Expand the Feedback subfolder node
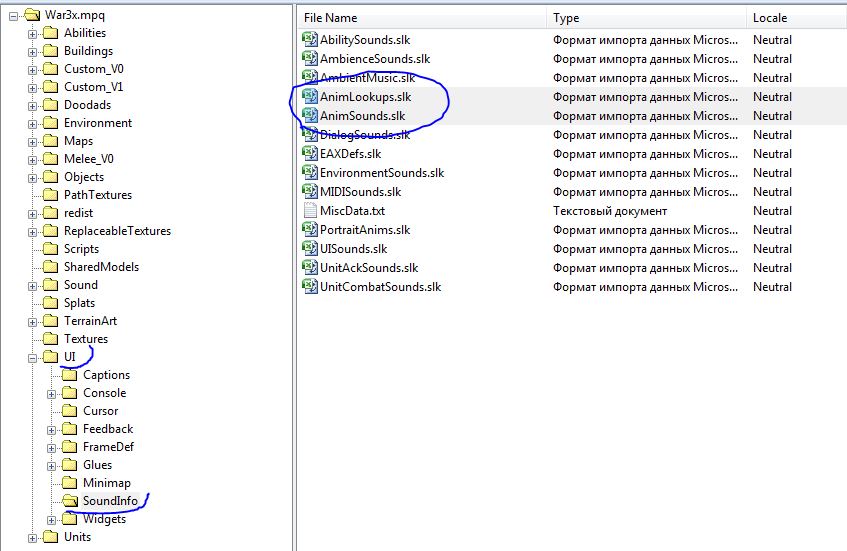 [51, 431]
